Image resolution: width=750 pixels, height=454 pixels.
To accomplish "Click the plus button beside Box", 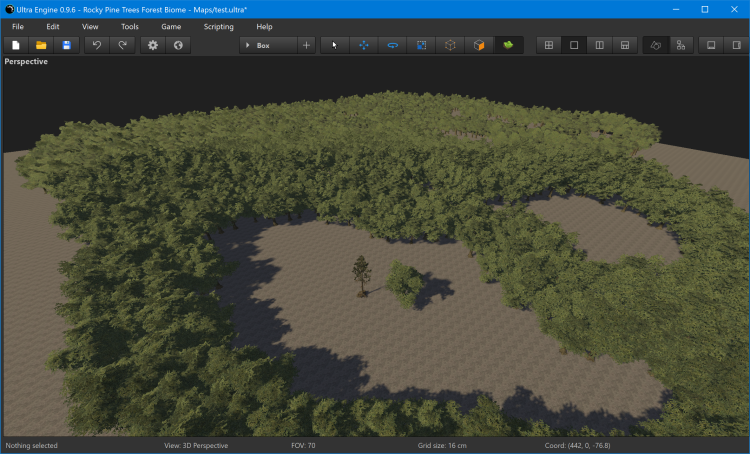I will (x=306, y=45).
